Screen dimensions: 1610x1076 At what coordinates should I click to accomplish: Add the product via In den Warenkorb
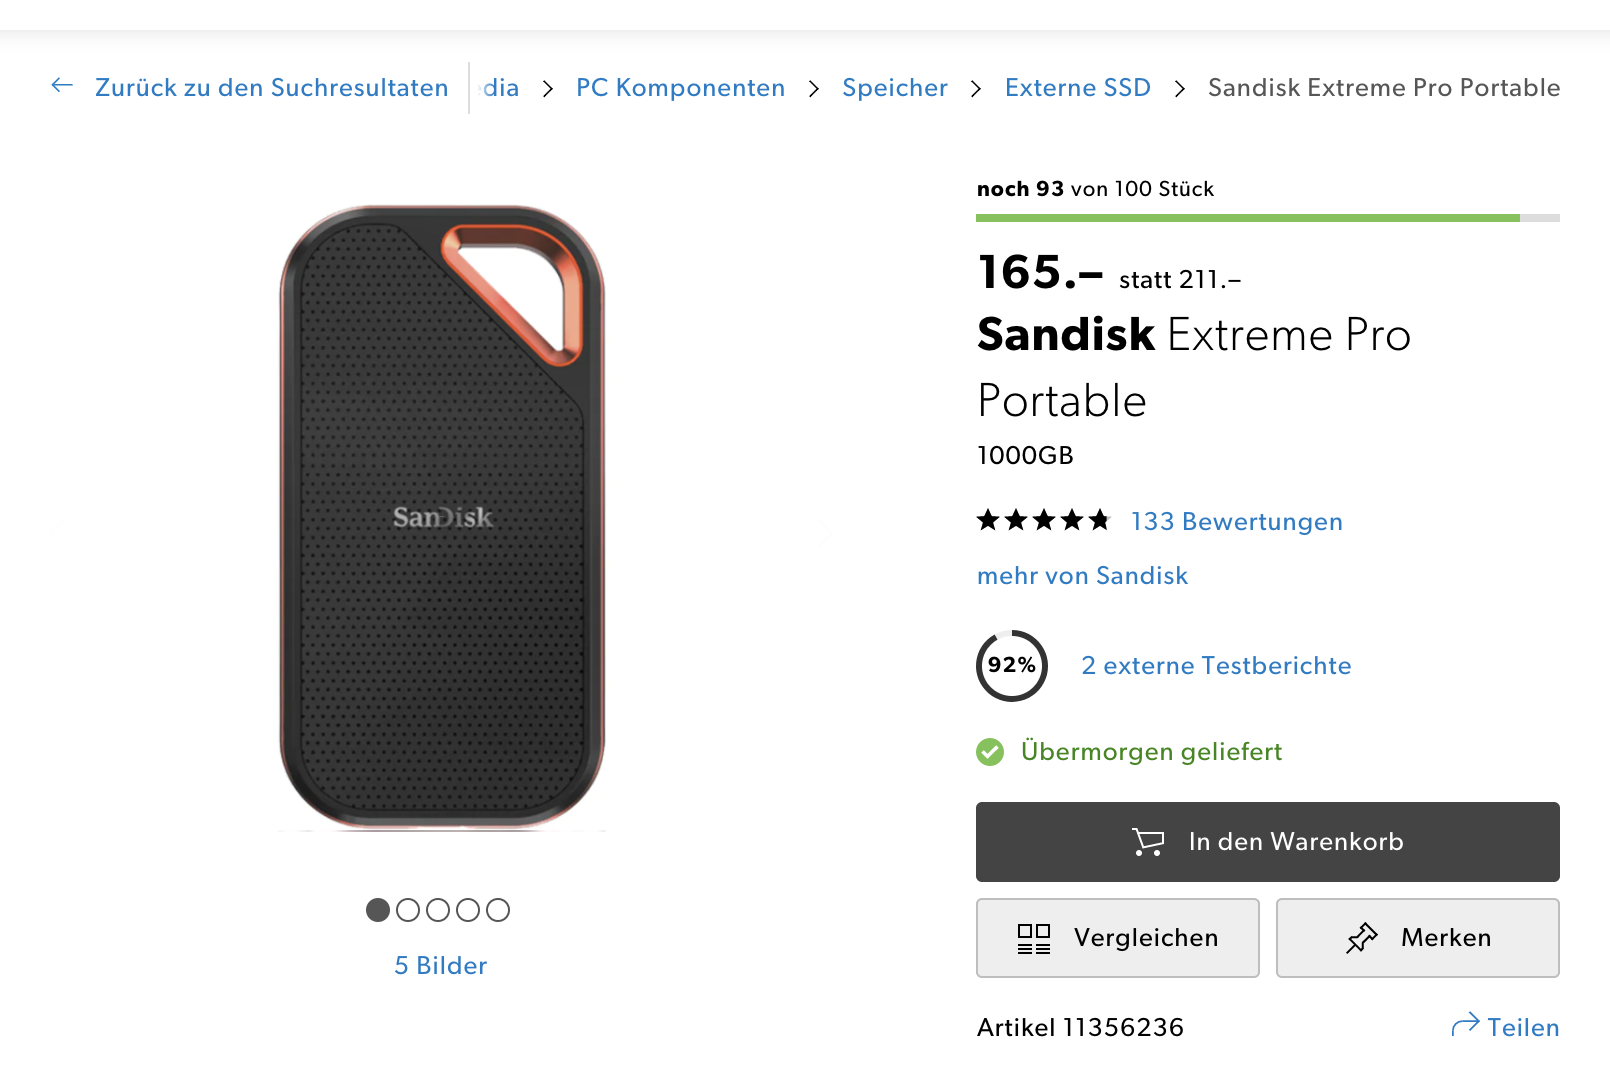click(x=1267, y=842)
